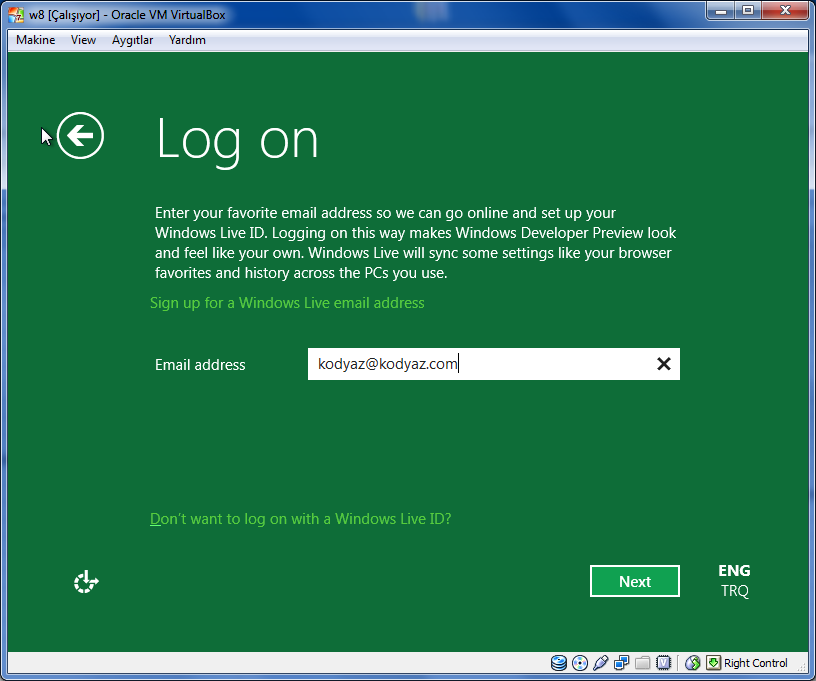Switch keyboard layout to TRQ
This screenshot has width=816, height=681.
pos(734,591)
